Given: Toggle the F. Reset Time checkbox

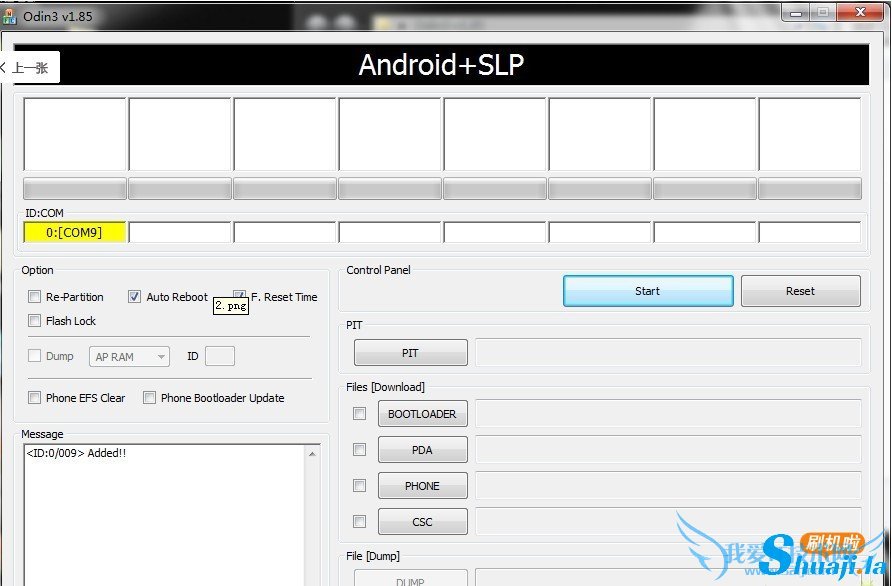Looking at the screenshot, I should pyautogui.click(x=239, y=295).
